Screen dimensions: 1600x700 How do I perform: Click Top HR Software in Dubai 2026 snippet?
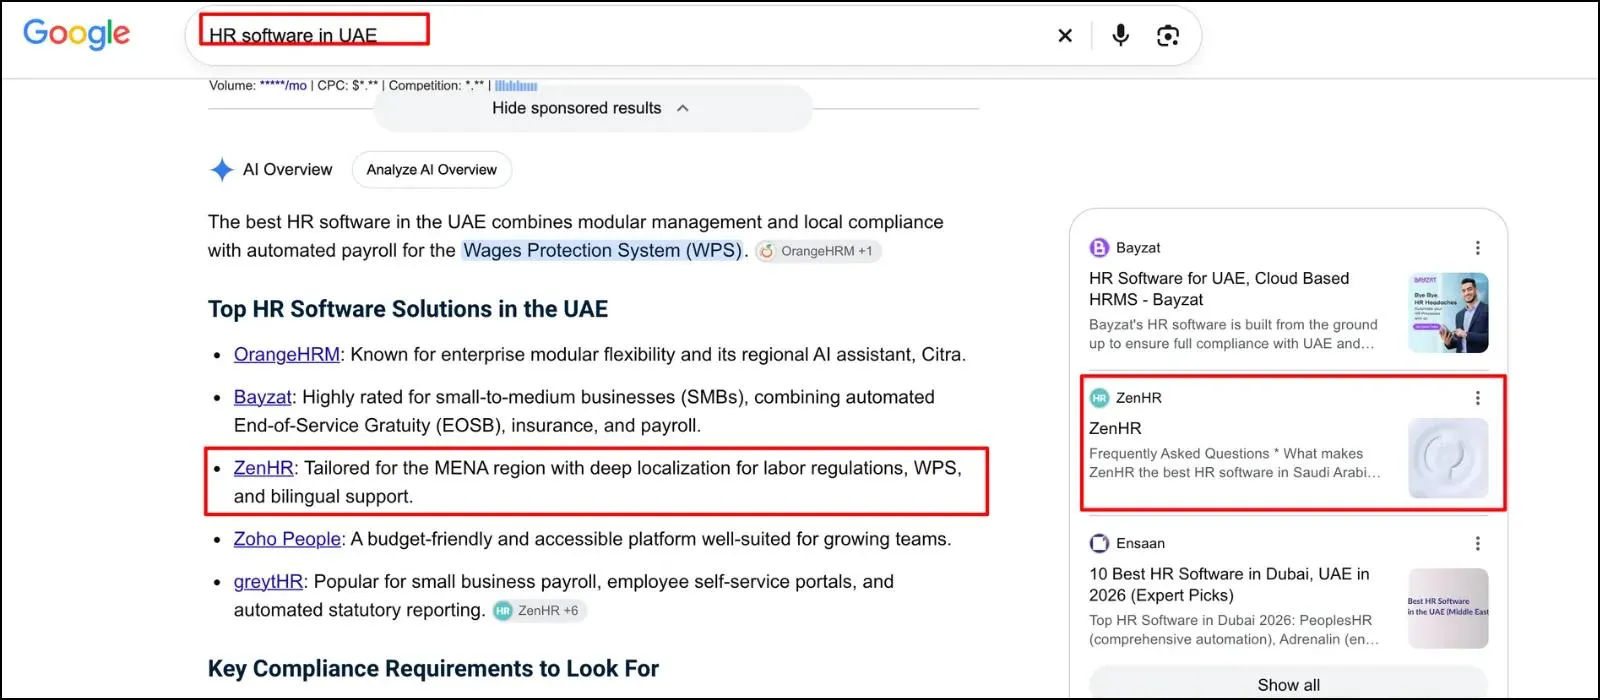tap(1234, 630)
